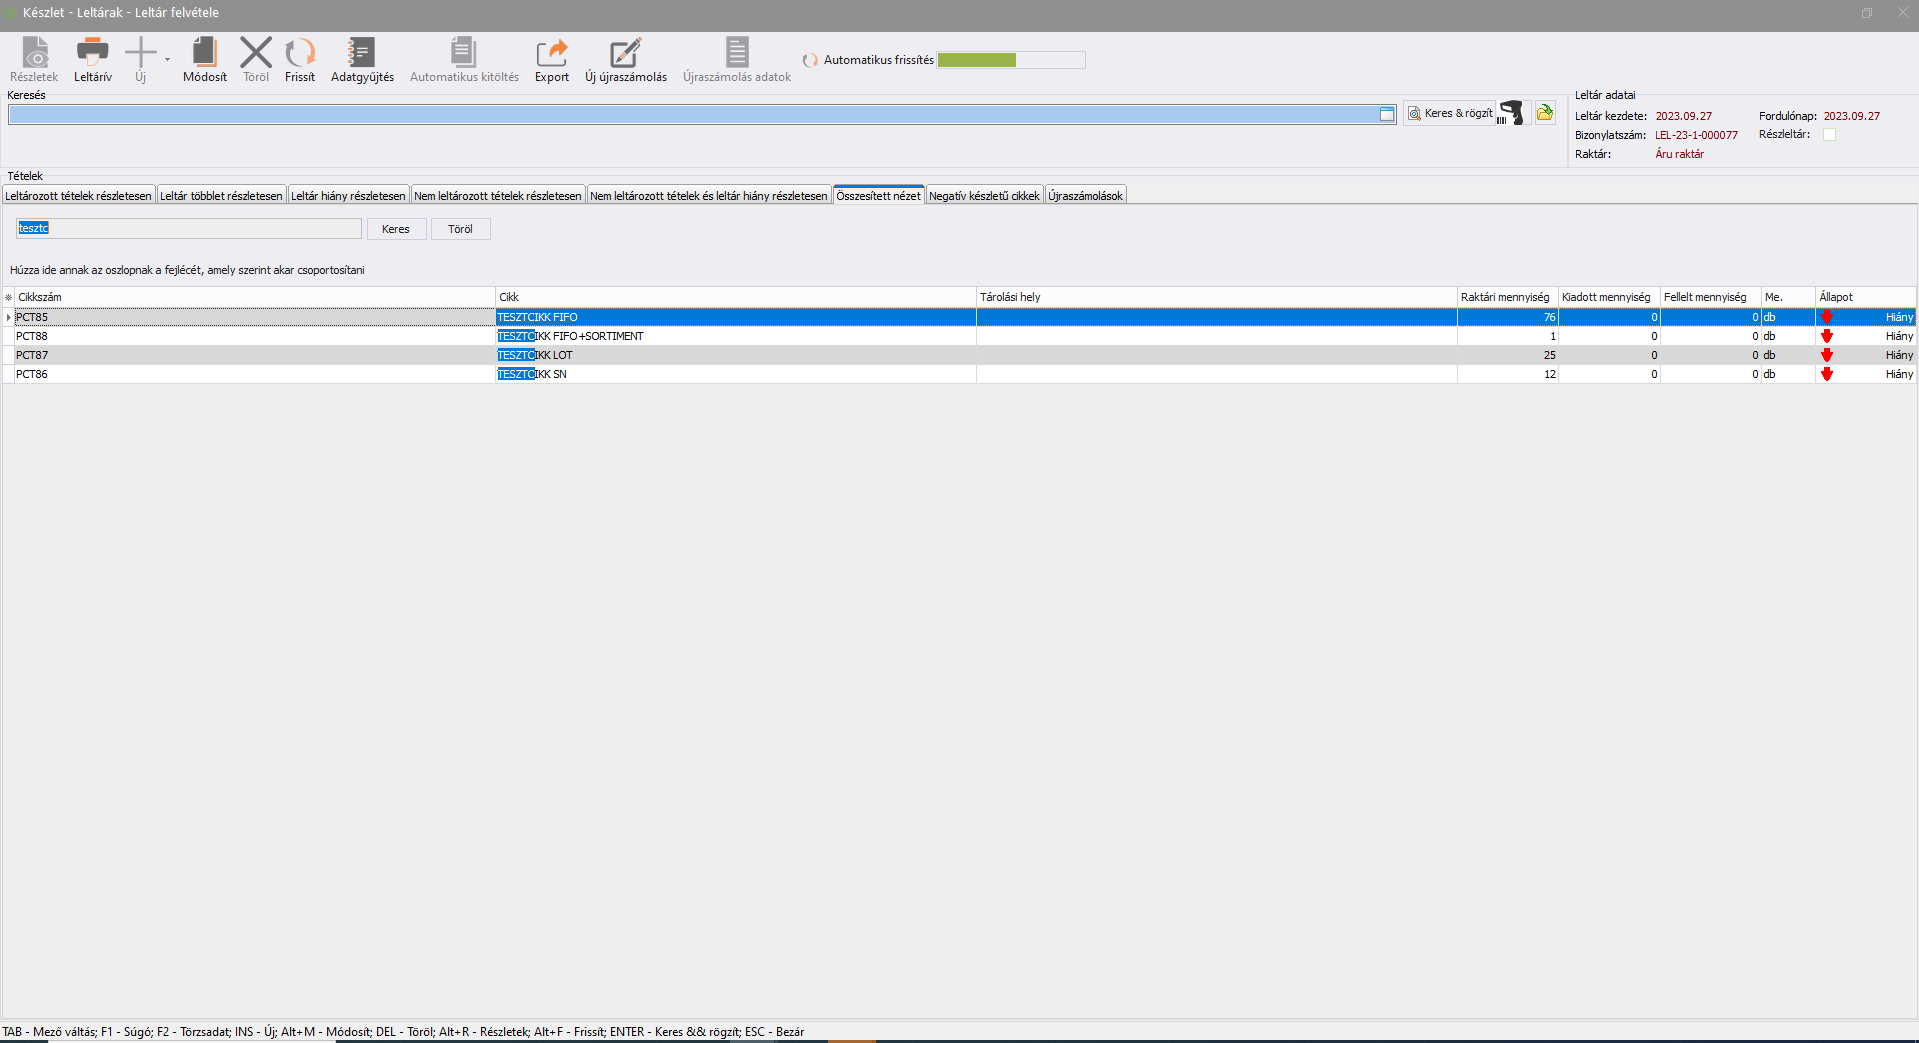The height and width of the screenshot is (1043, 1919).
Task: Open the Keresés field's popup button
Action: coord(1387,115)
